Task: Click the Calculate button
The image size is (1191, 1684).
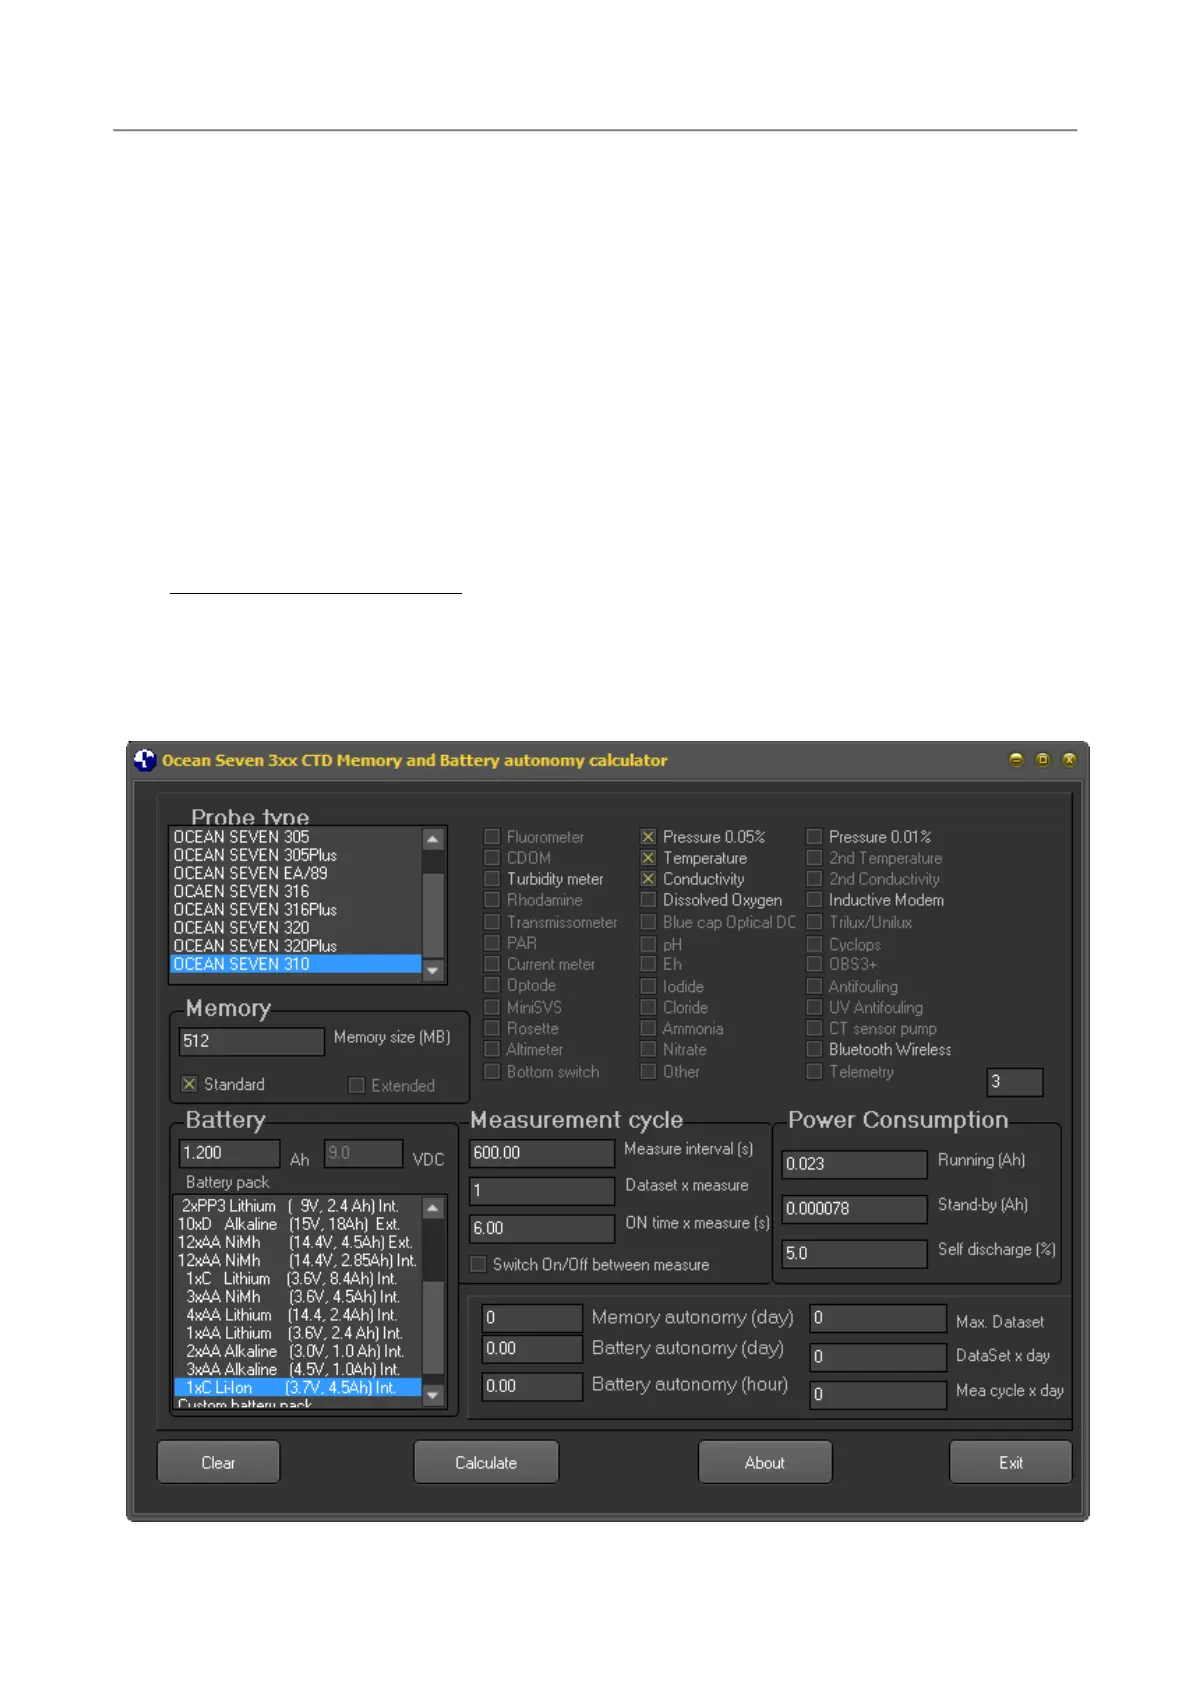Action: coord(486,1462)
